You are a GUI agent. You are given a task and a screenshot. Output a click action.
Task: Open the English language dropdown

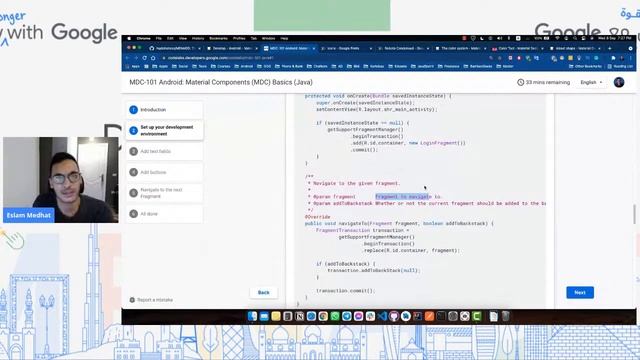coord(591,82)
